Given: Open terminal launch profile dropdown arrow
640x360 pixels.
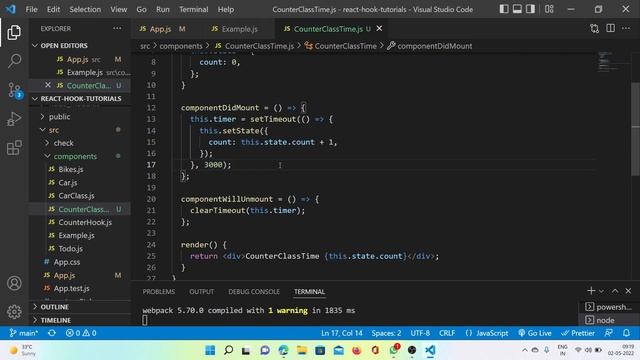Looking at the screenshot, I should tap(601, 291).
